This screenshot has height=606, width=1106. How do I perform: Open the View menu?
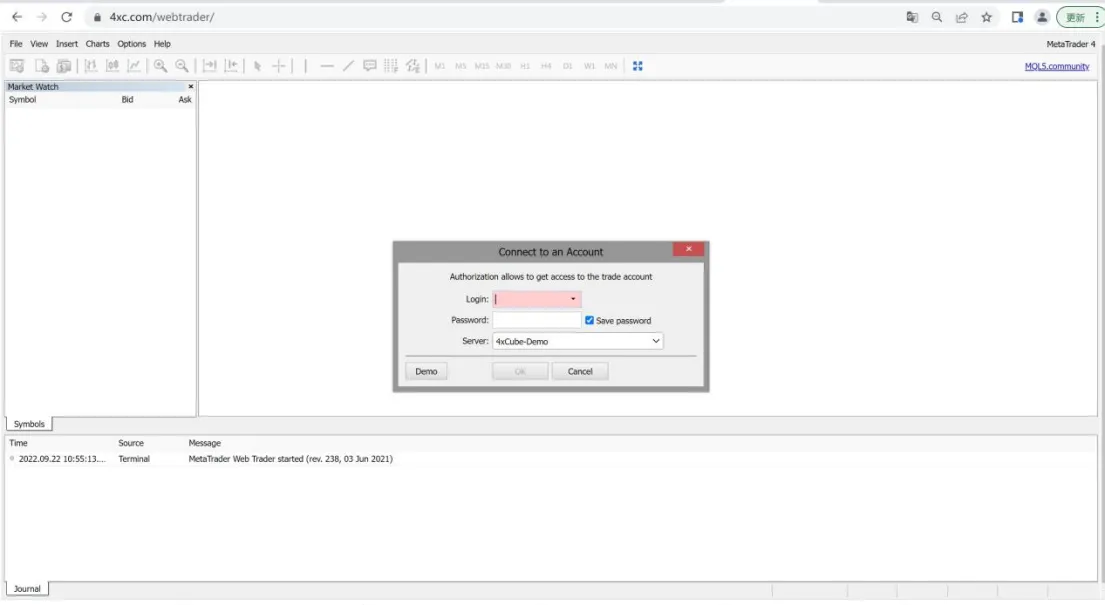click(39, 44)
